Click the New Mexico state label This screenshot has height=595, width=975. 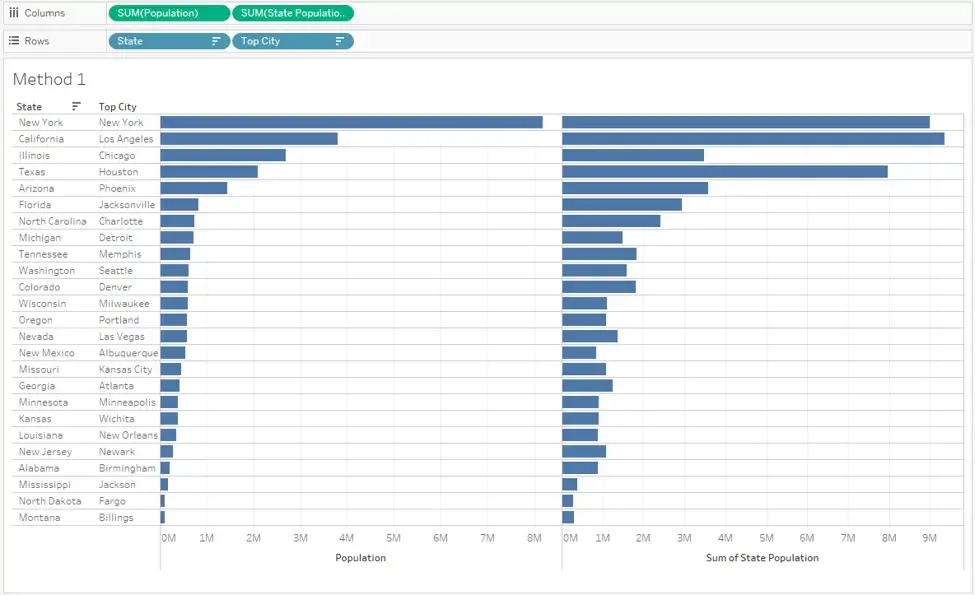pyautogui.click(x=47, y=353)
